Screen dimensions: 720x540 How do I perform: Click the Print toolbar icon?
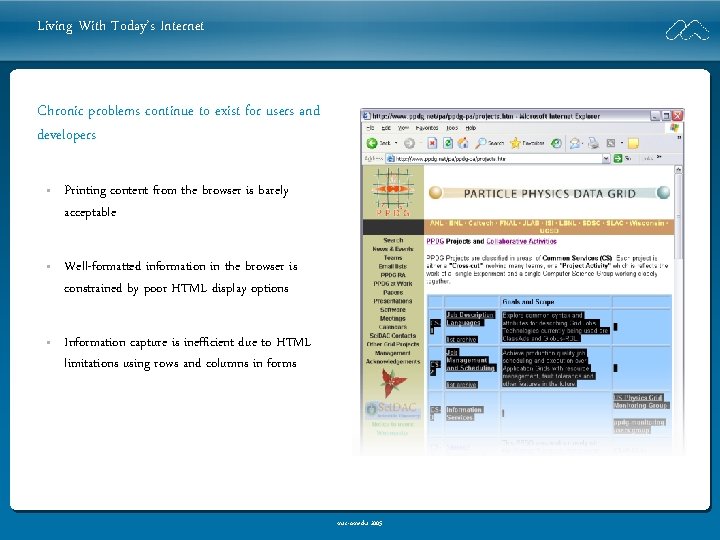click(594, 143)
